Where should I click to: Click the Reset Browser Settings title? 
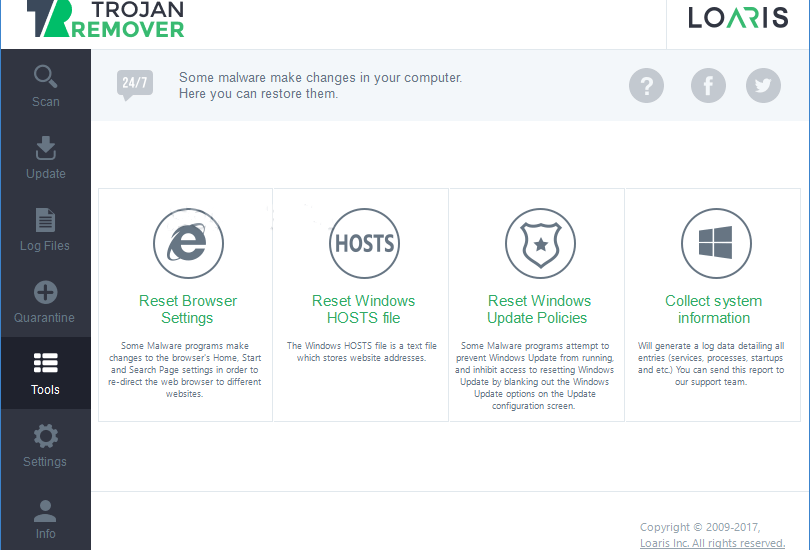188,309
